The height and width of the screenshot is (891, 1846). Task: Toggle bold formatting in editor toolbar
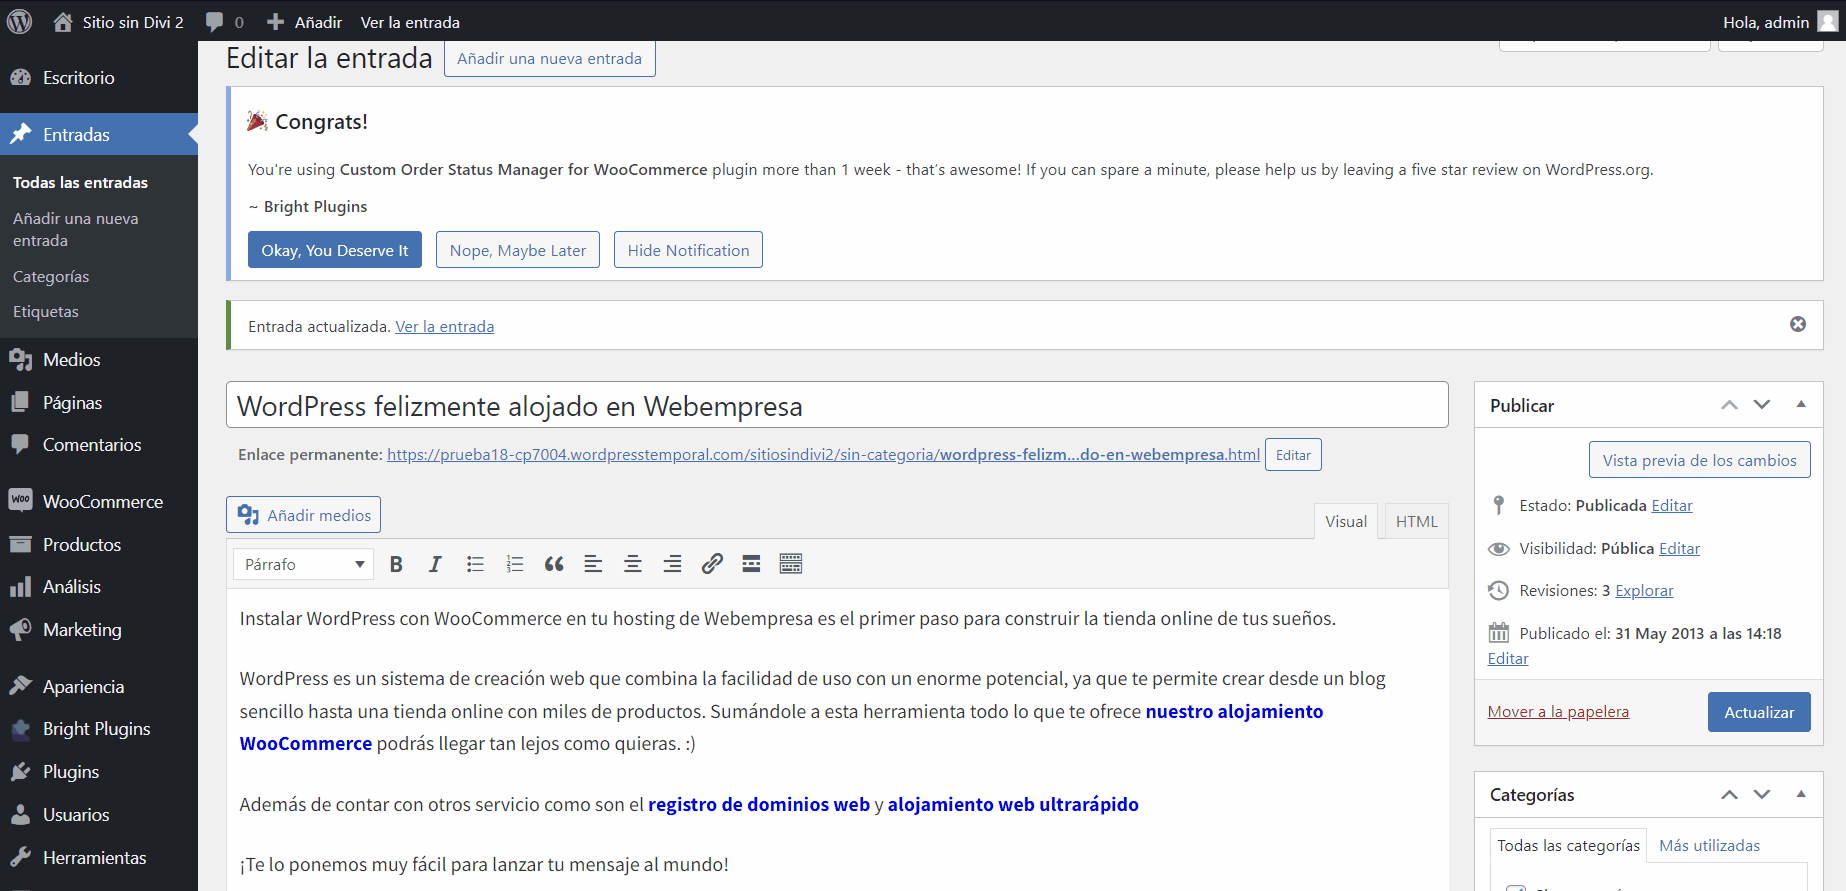click(x=396, y=564)
